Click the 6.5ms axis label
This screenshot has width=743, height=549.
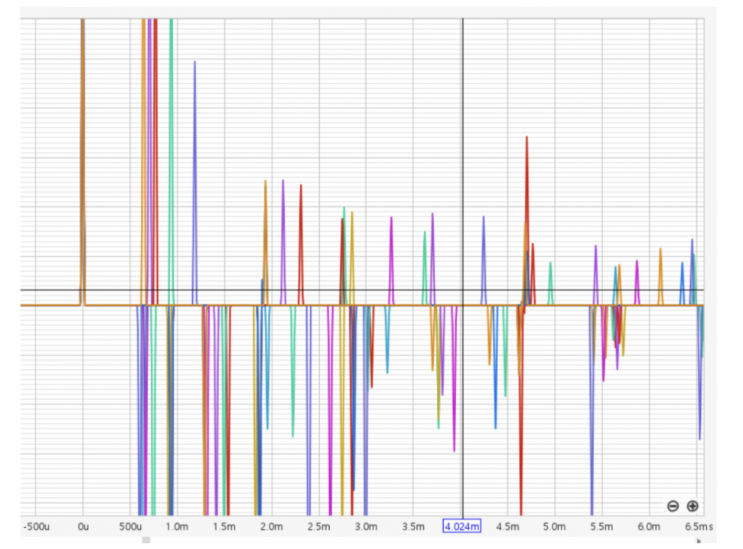pyautogui.click(x=699, y=527)
